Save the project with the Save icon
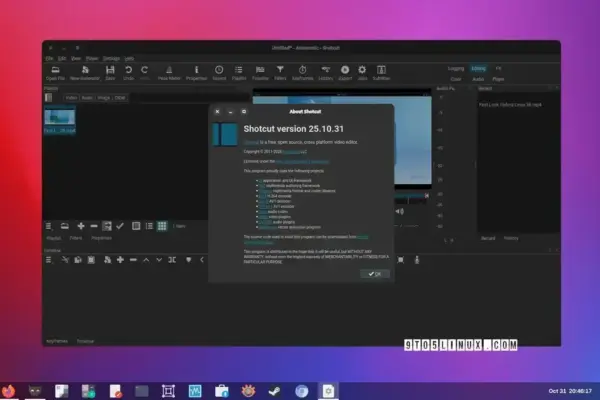 (110, 73)
